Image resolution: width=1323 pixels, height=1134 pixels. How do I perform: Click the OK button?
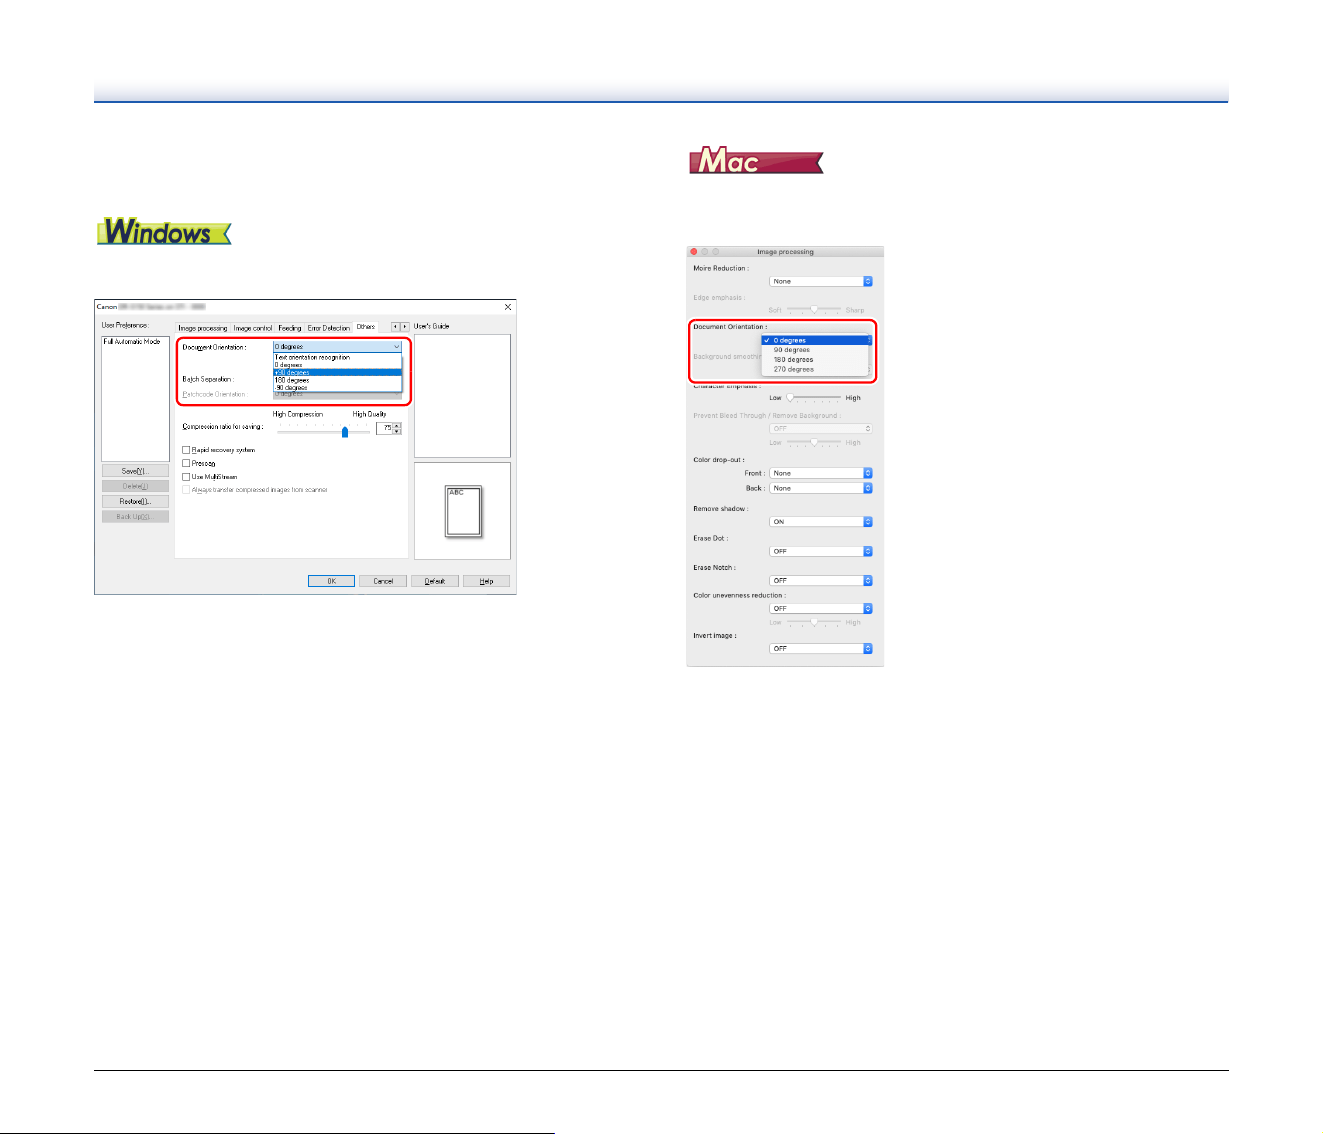331,581
